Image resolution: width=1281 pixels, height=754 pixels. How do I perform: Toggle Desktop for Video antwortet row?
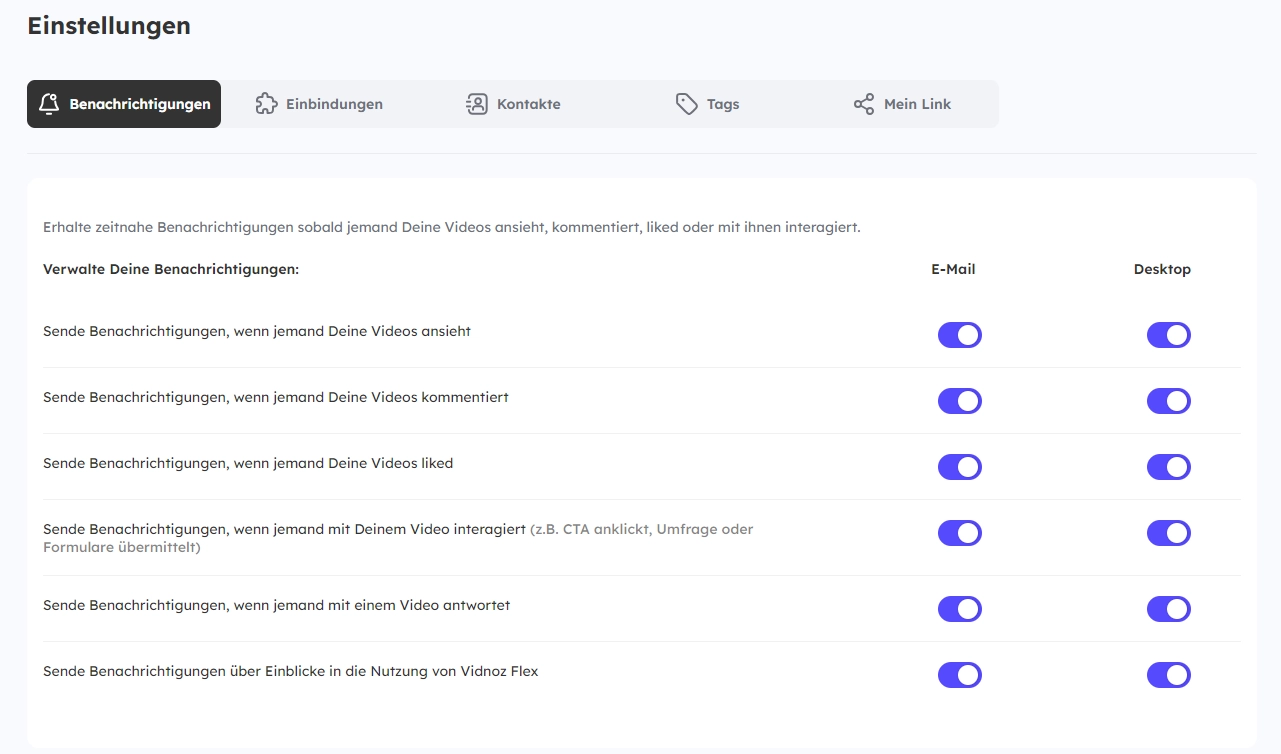click(1169, 609)
